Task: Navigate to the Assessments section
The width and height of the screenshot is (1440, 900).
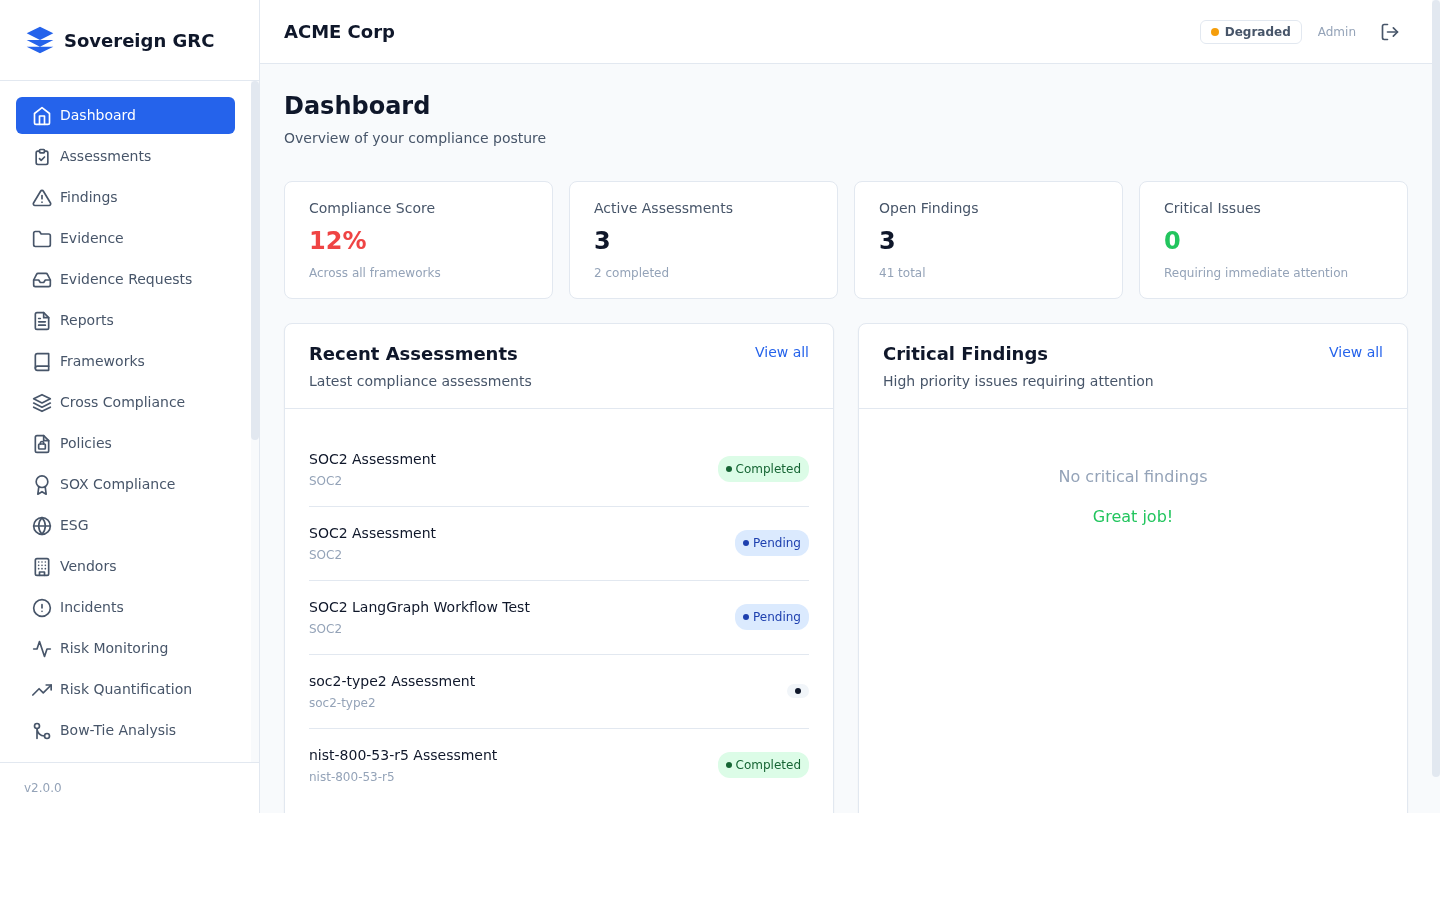Action: pyautogui.click(x=106, y=156)
